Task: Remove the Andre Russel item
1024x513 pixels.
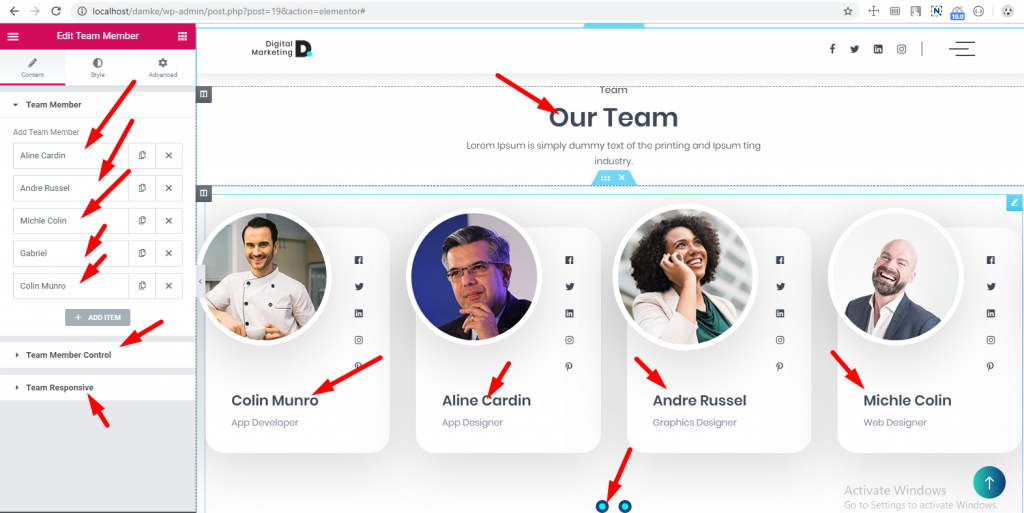Action: [x=168, y=188]
